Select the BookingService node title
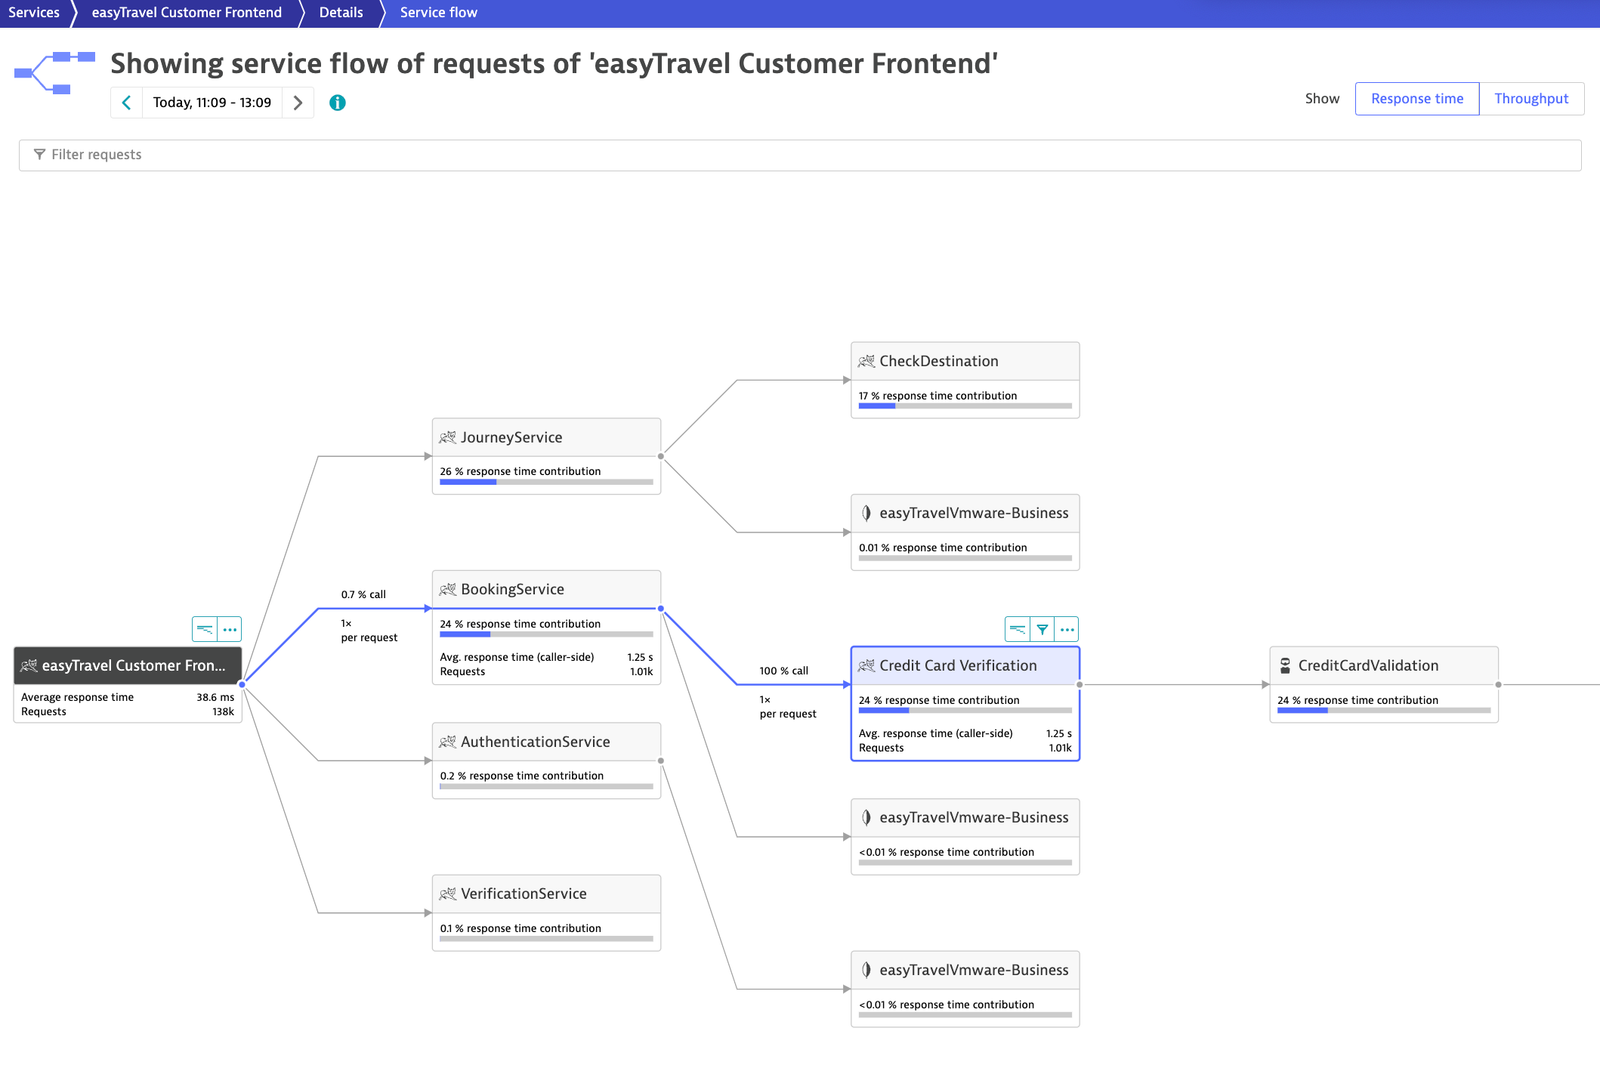Screen dimensions: 1600x1089 point(512,589)
